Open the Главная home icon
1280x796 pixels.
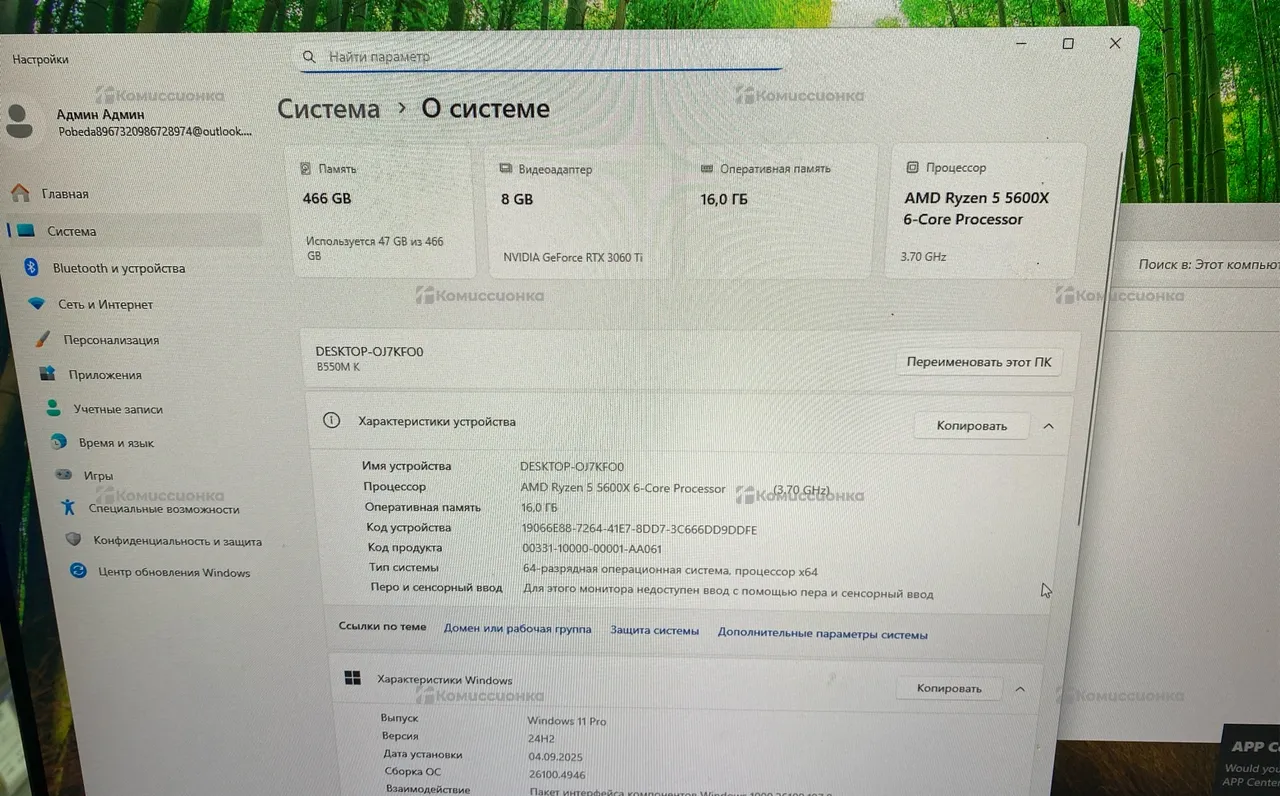(x=20, y=193)
